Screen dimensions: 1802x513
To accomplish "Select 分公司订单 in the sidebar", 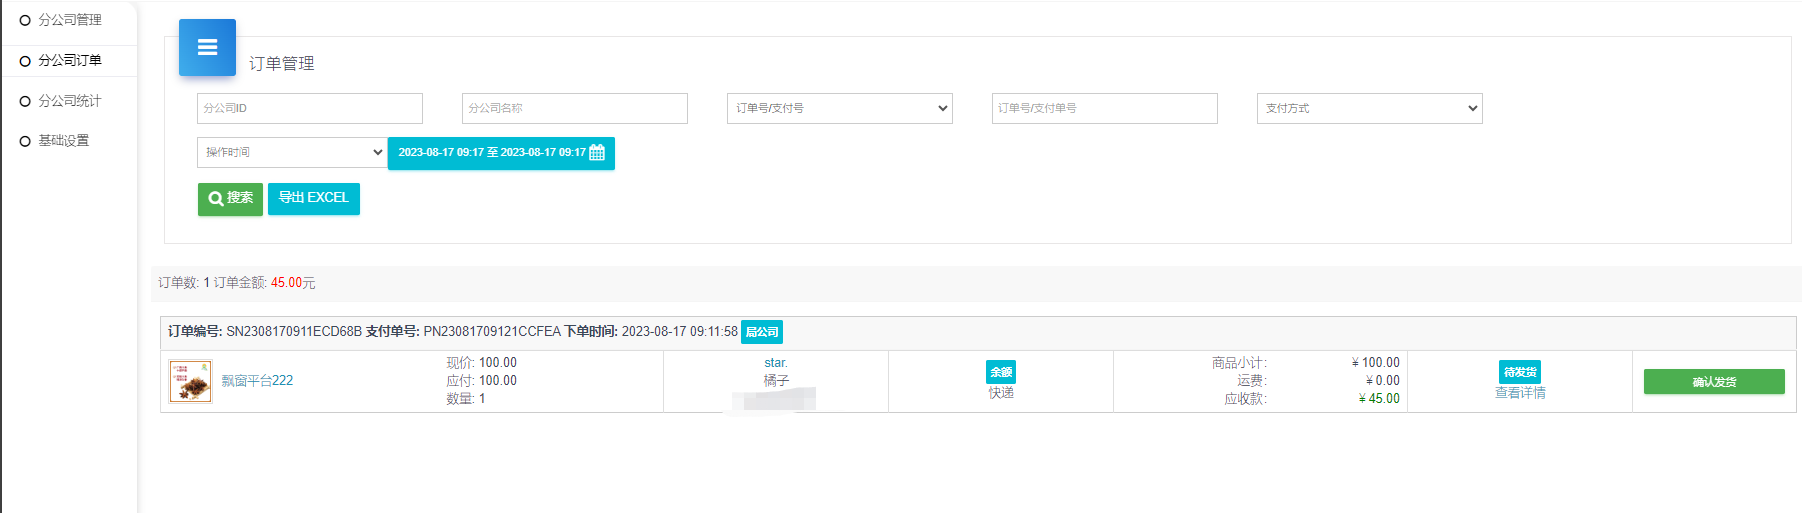I will (69, 61).
